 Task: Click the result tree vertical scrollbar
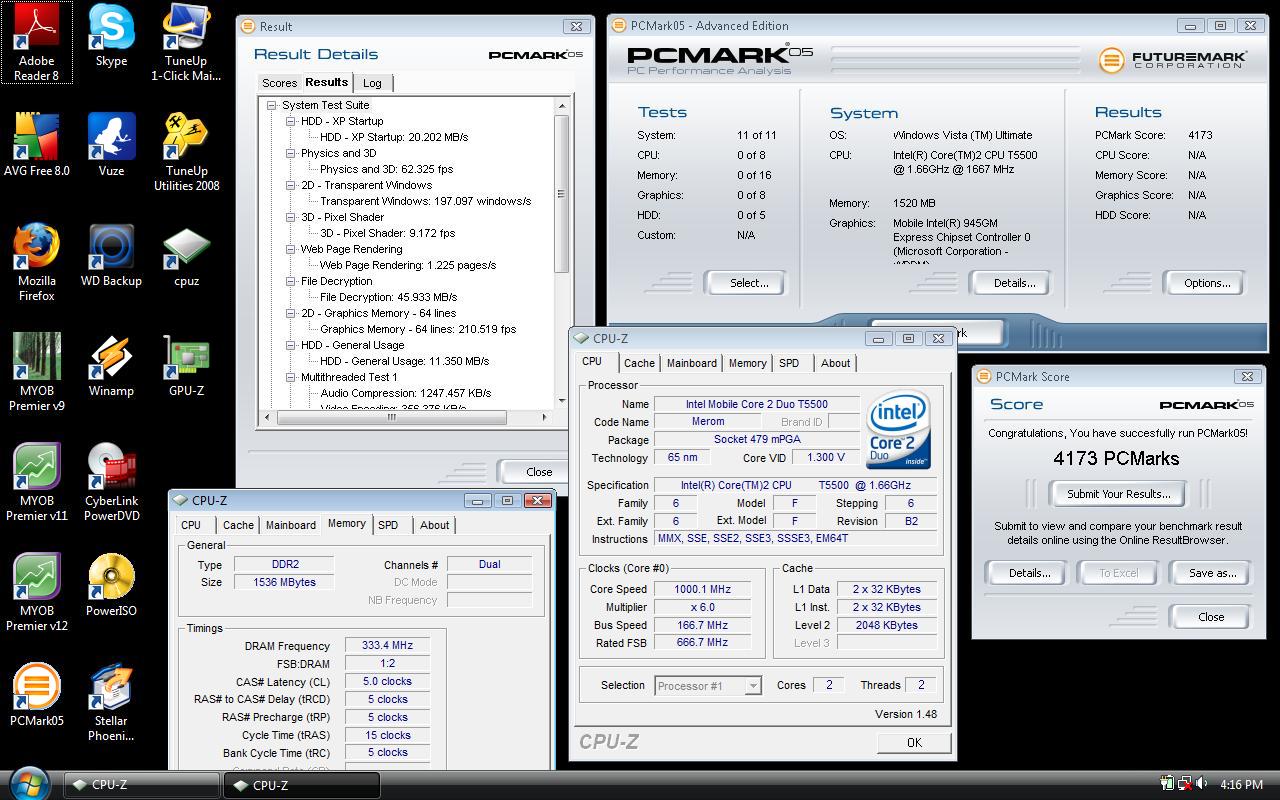(561, 193)
